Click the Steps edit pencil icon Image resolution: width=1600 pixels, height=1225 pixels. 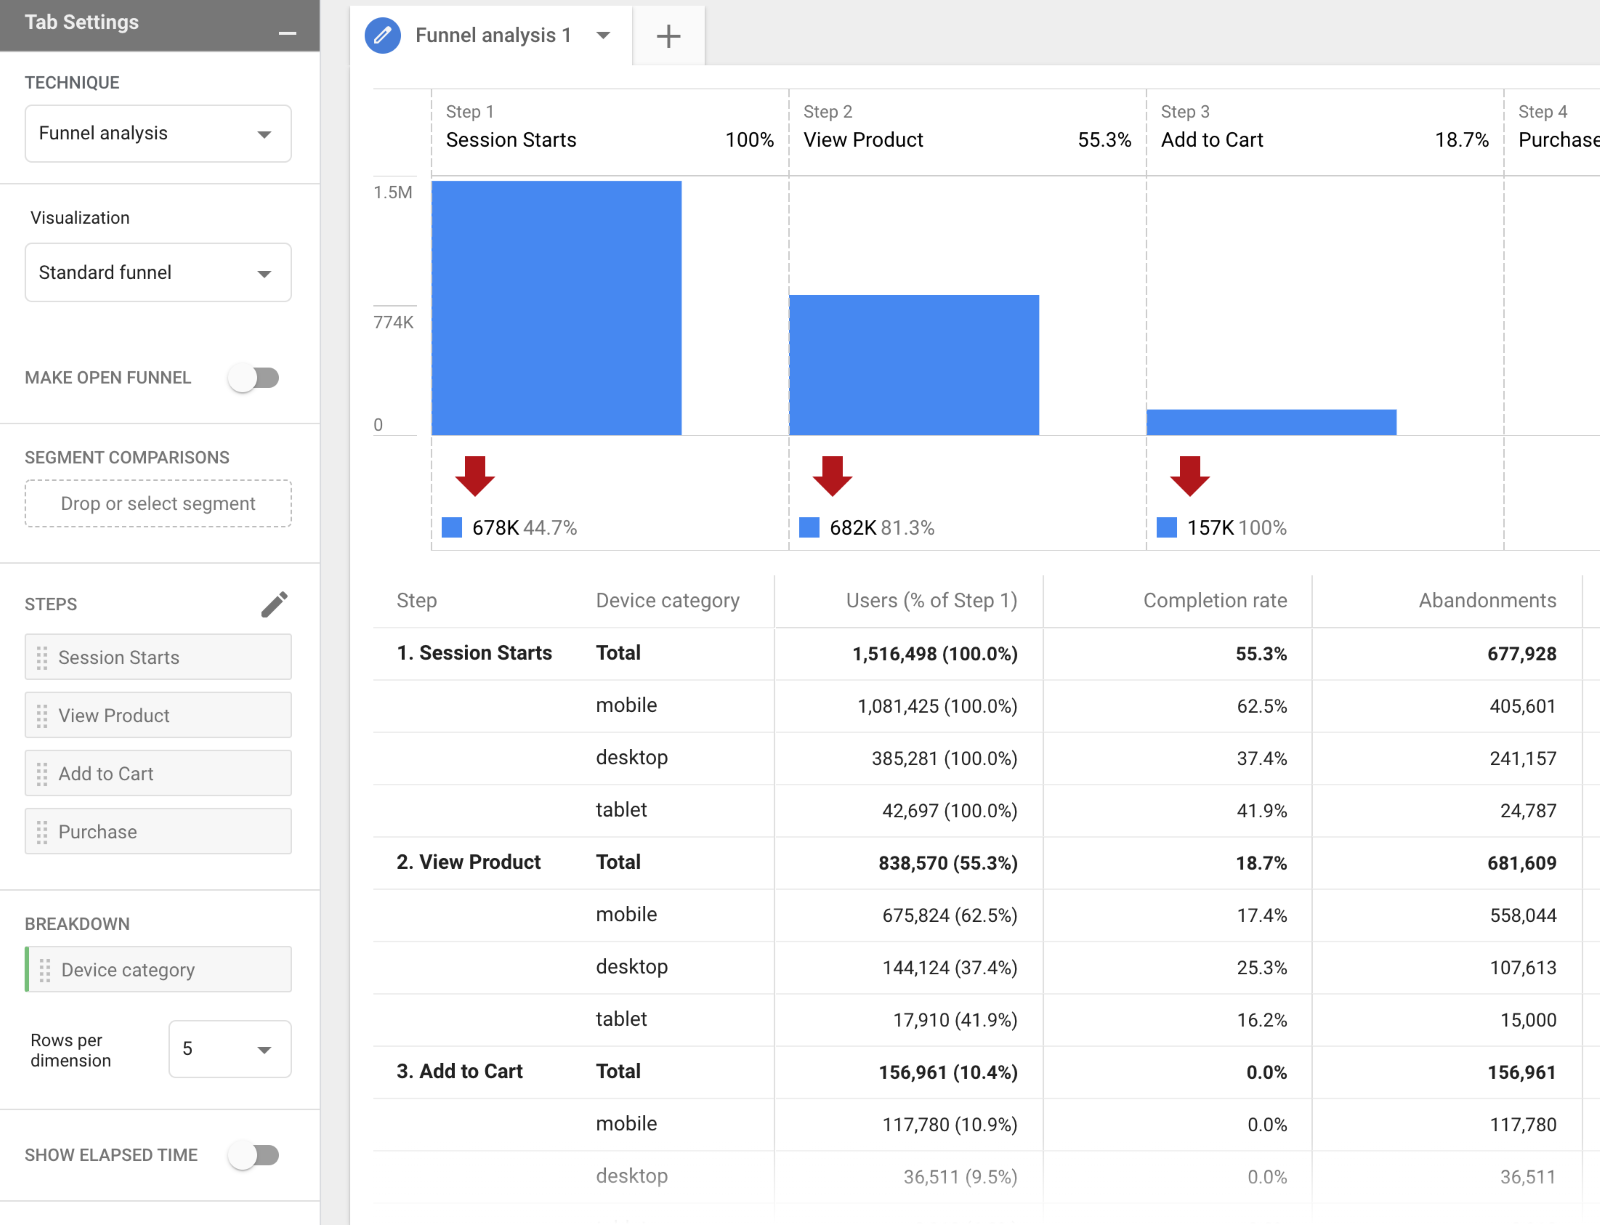tap(274, 604)
